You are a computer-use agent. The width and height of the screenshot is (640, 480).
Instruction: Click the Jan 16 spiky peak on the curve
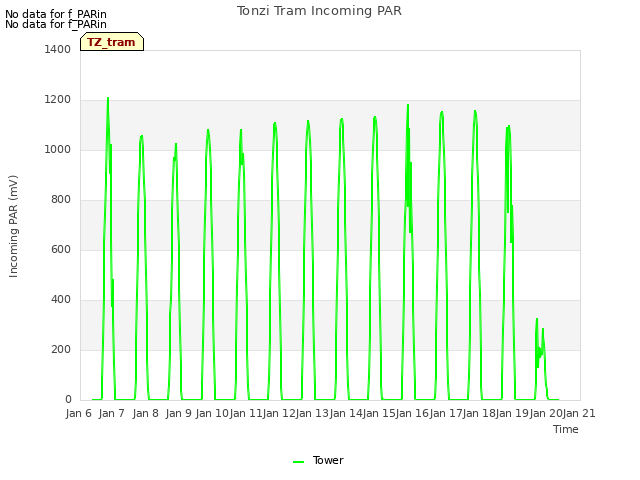pos(408,105)
